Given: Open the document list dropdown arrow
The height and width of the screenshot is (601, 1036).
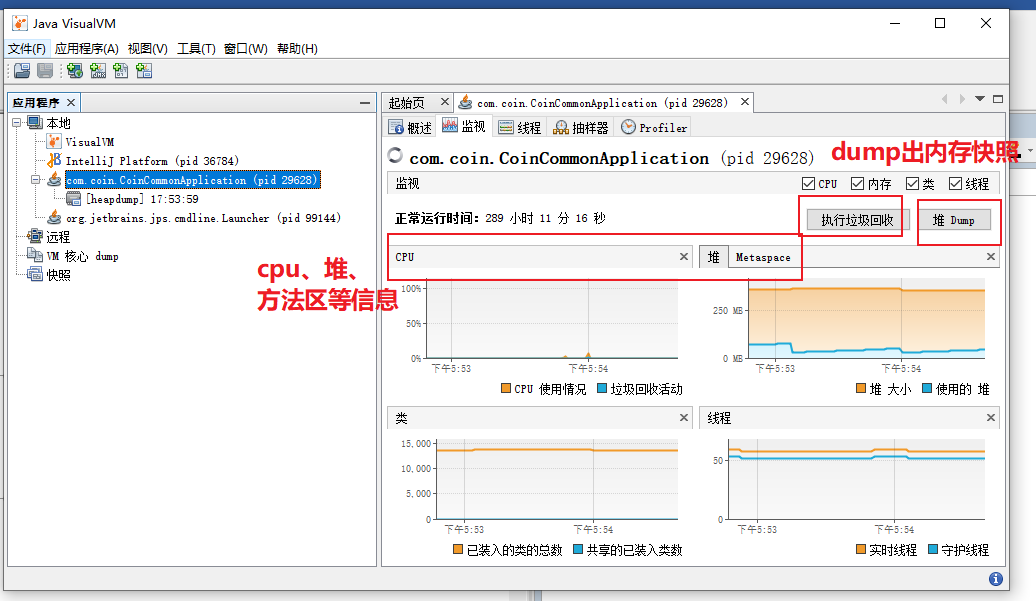Looking at the screenshot, I should (x=980, y=99).
